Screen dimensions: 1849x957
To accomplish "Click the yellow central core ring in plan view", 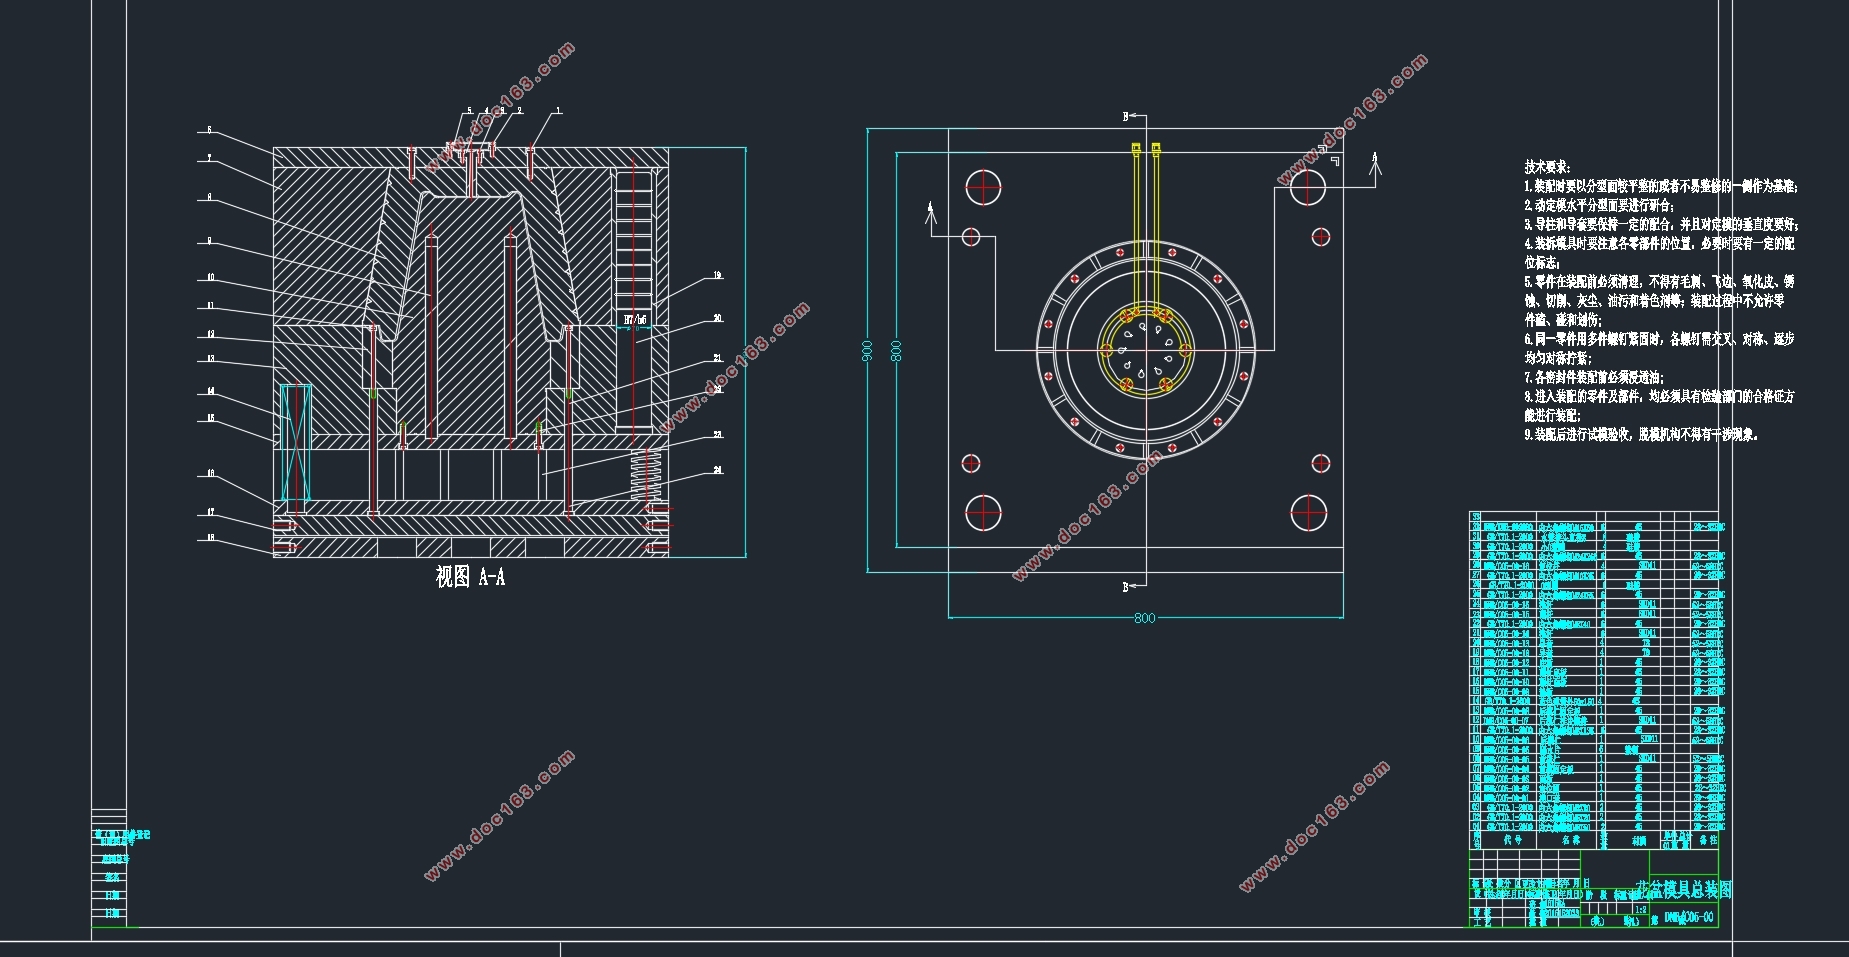I will click(1145, 350).
